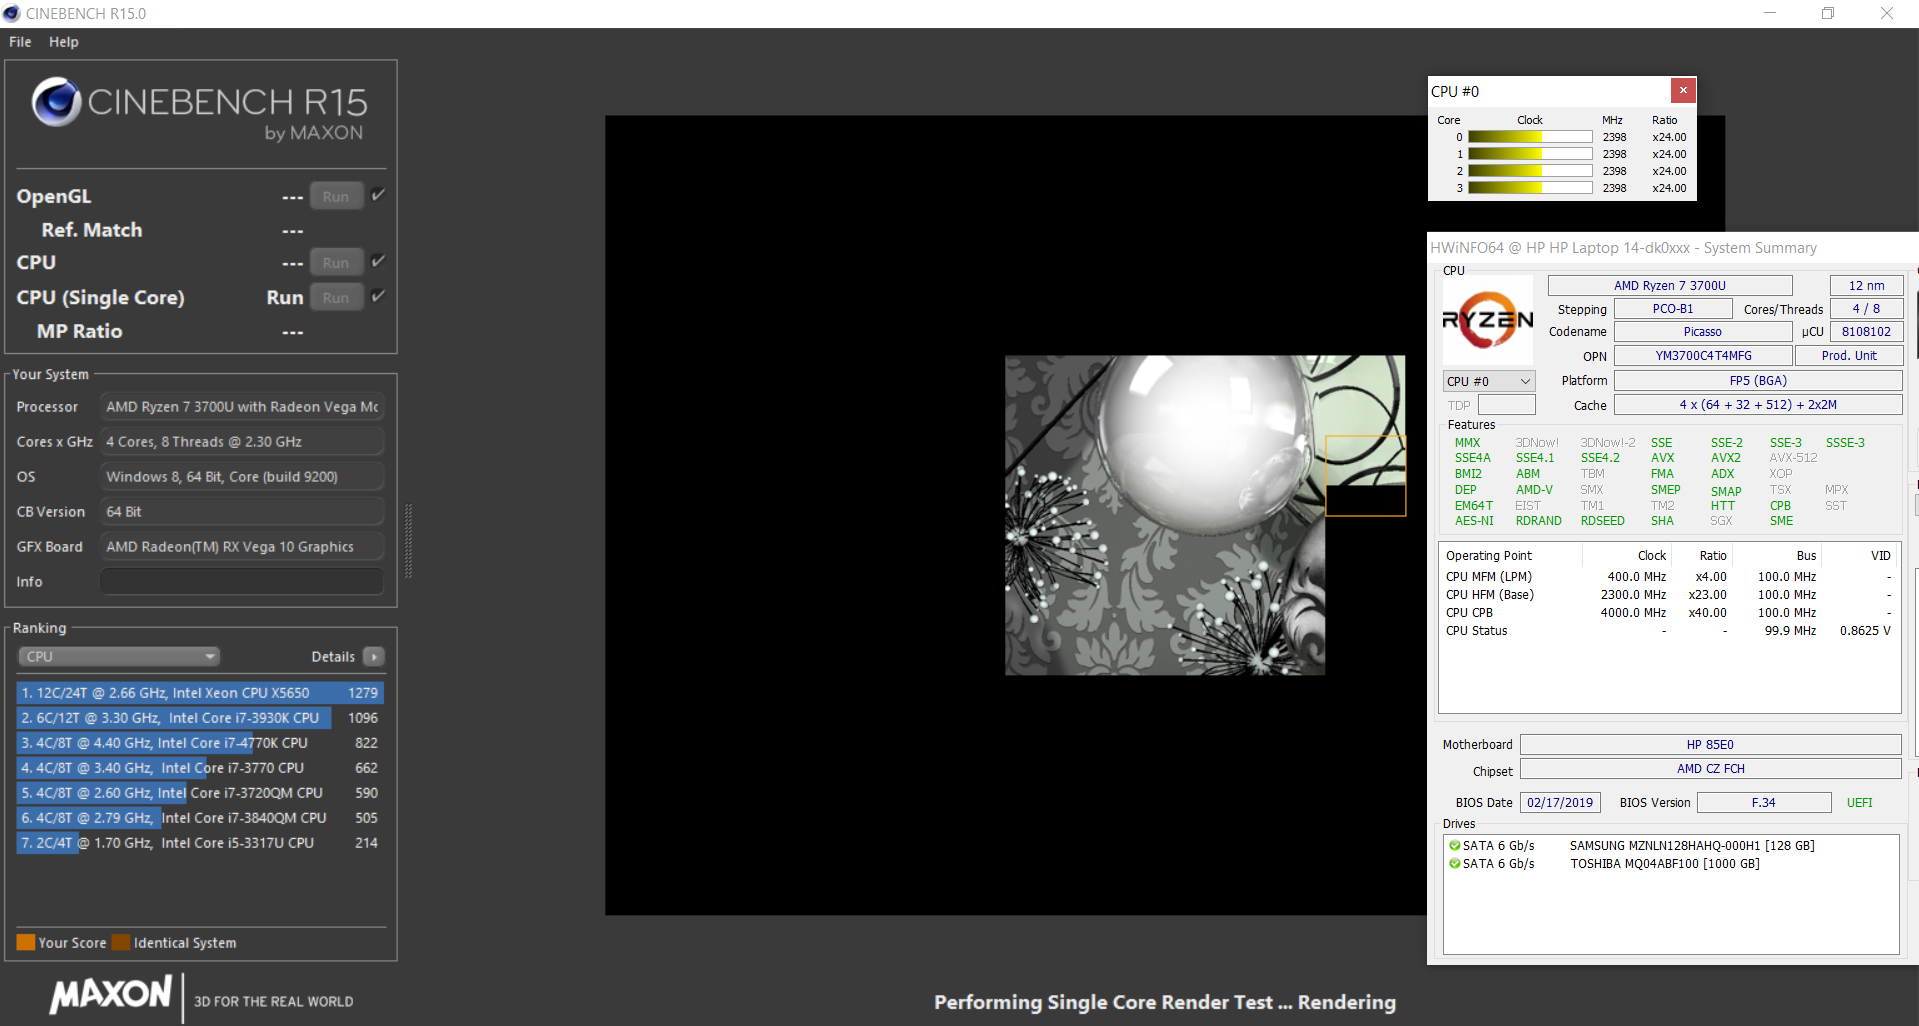Select ranking row Intel Core i7-3770 CPU
Screen dimensions: 1919x1026
tap(200, 768)
